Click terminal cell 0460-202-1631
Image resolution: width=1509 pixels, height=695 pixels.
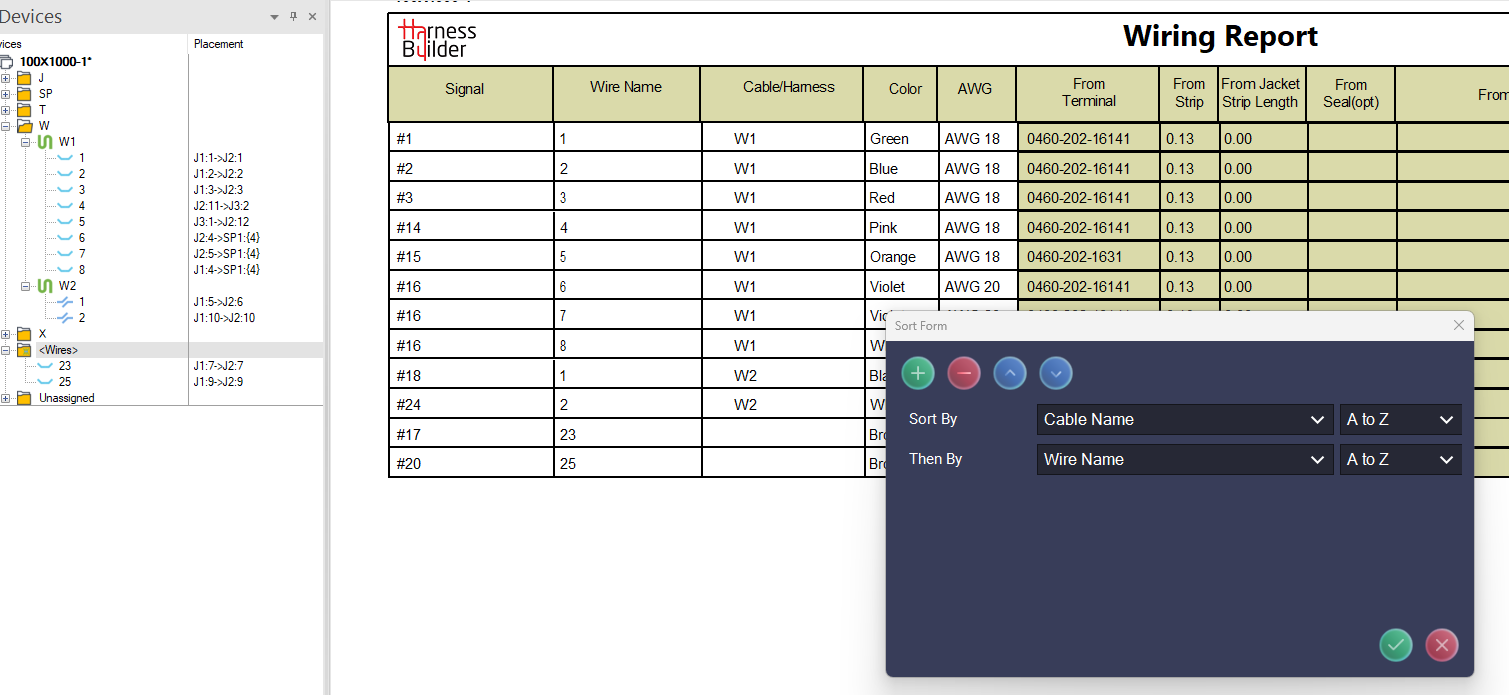coord(1088,257)
